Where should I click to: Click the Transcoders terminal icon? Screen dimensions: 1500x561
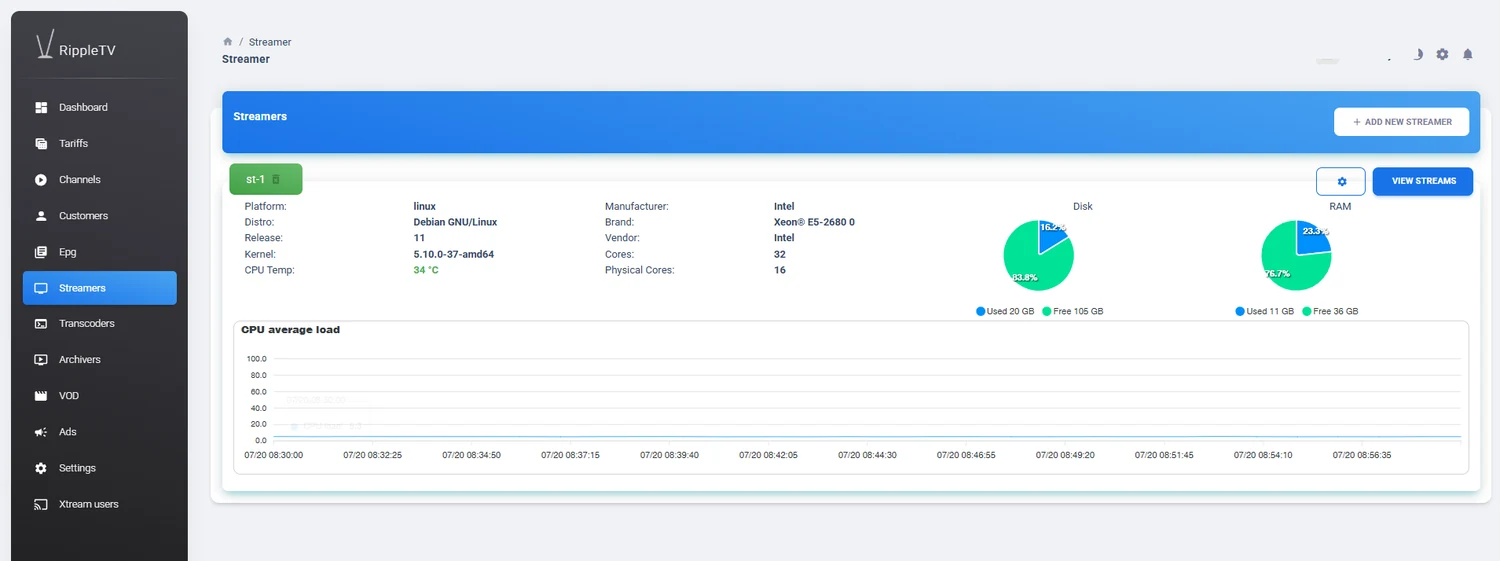[41, 324]
